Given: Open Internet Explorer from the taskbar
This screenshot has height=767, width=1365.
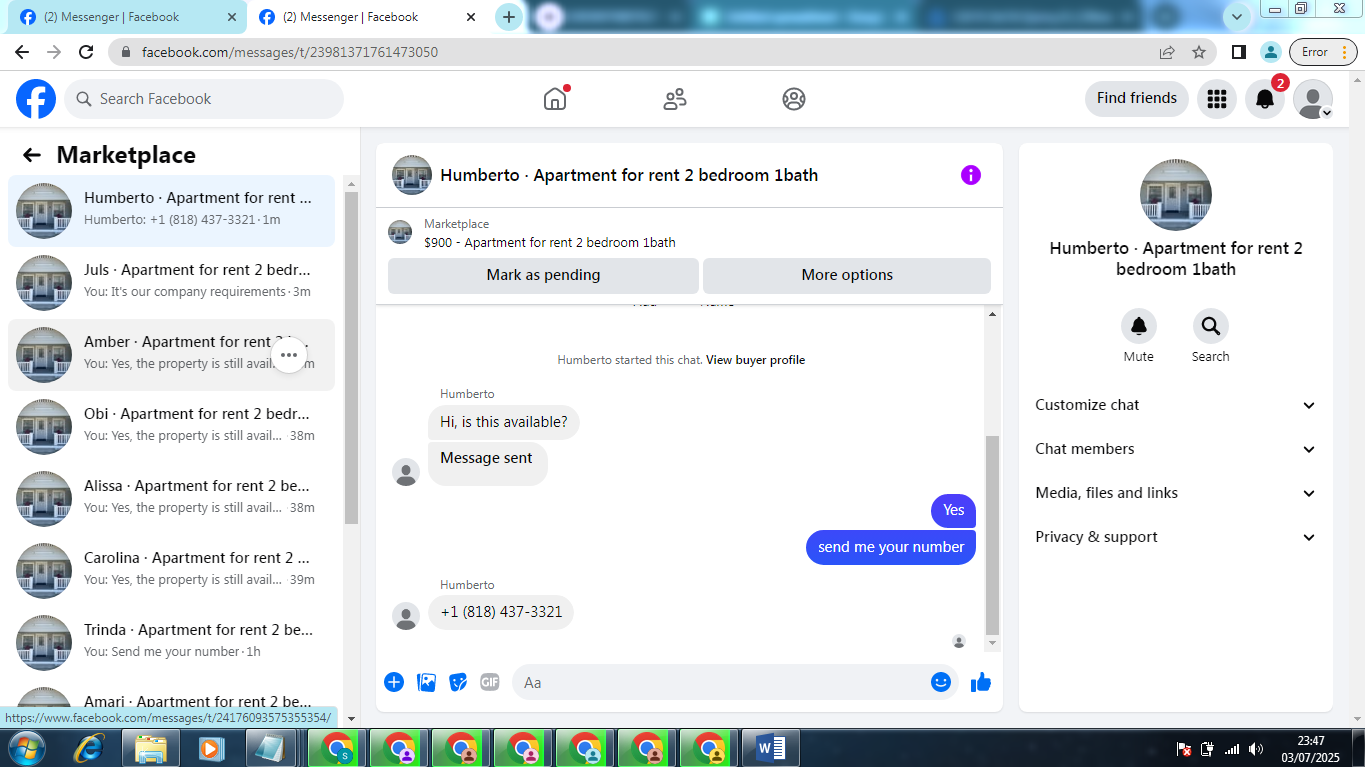Looking at the screenshot, I should pyautogui.click(x=90, y=748).
